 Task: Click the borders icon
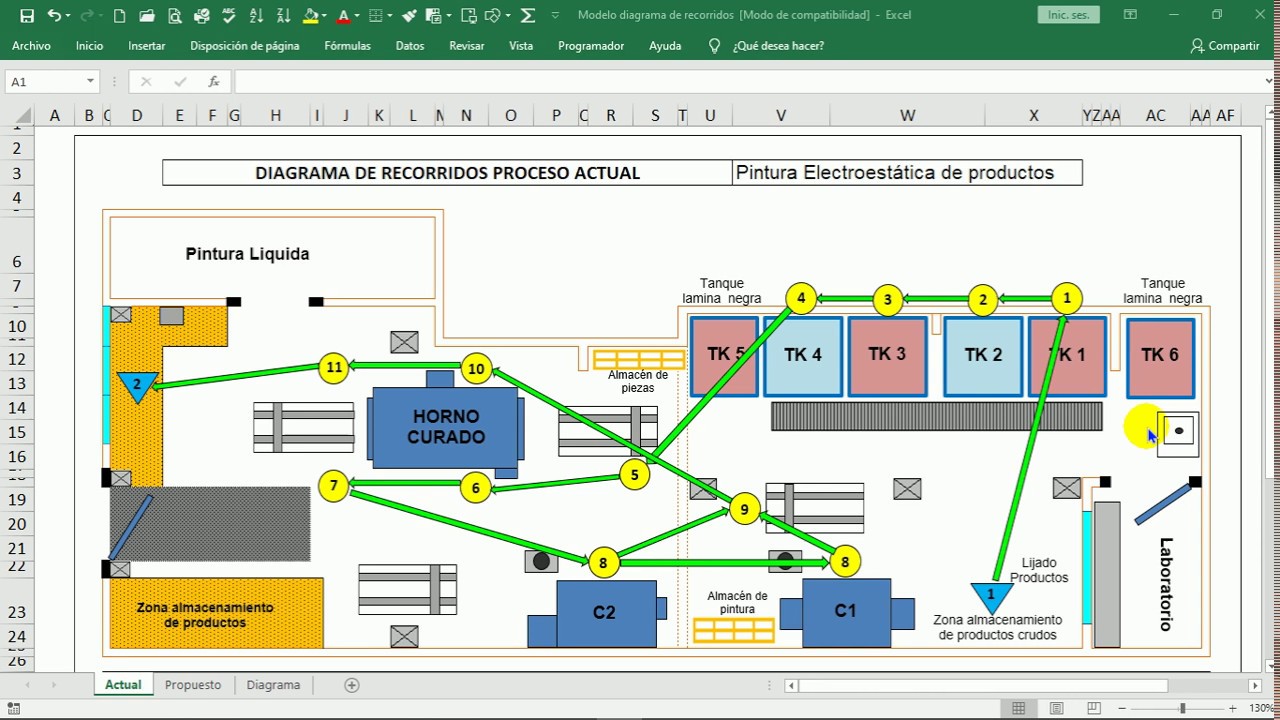[376, 15]
